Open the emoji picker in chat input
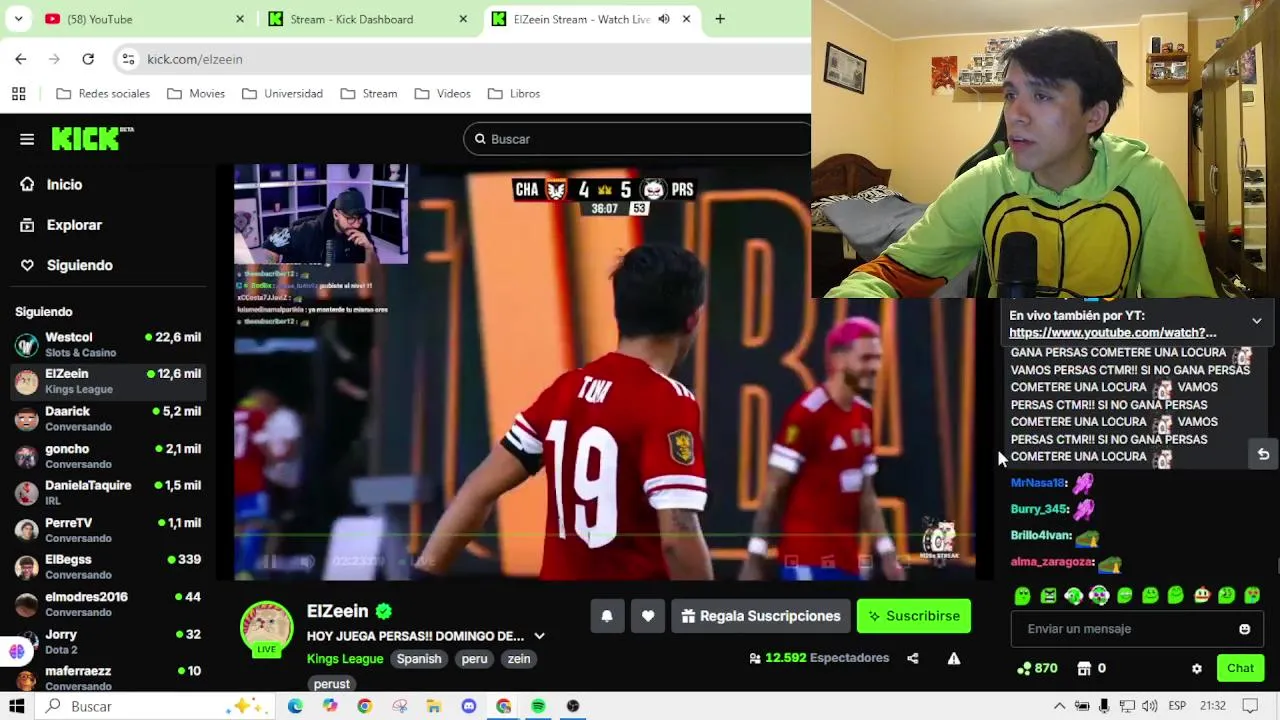1280x720 pixels. [1245, 629]
